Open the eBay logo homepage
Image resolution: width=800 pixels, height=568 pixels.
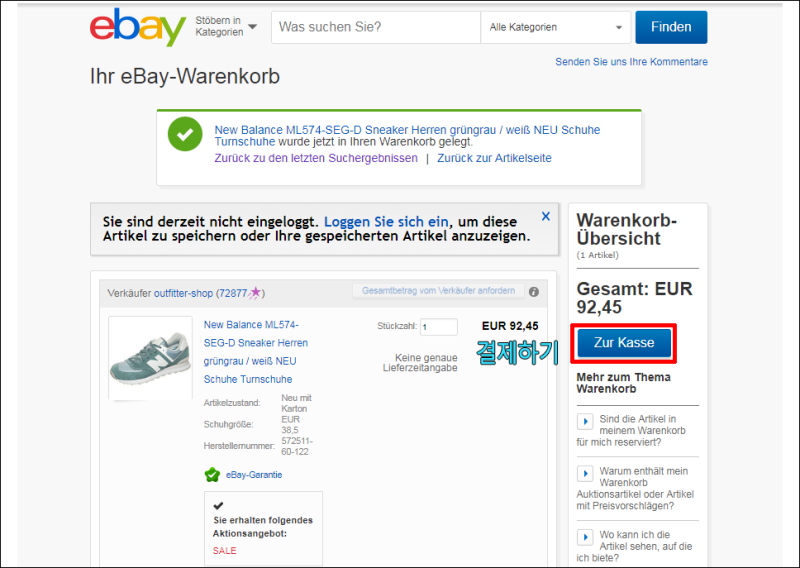coord(138,27)
